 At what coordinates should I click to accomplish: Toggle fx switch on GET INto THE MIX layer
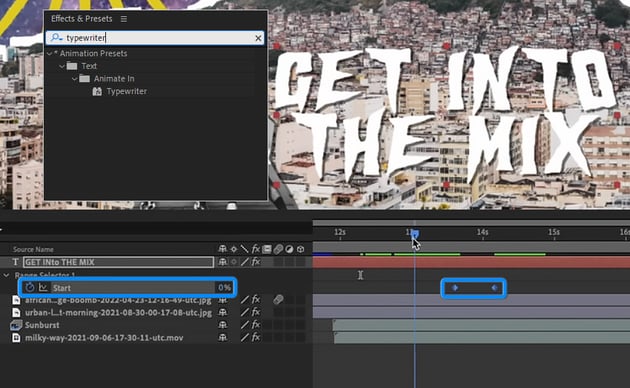tap(256, 262)
